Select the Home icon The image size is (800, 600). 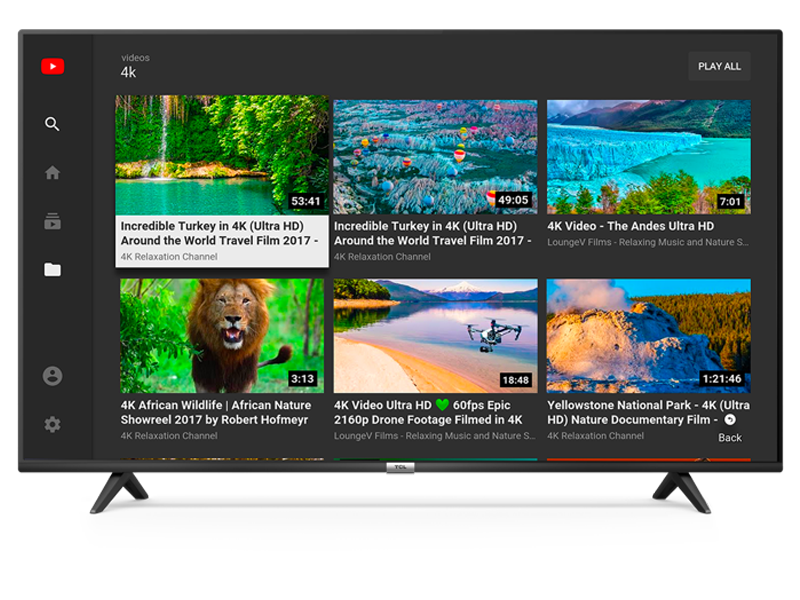[51, 172]
